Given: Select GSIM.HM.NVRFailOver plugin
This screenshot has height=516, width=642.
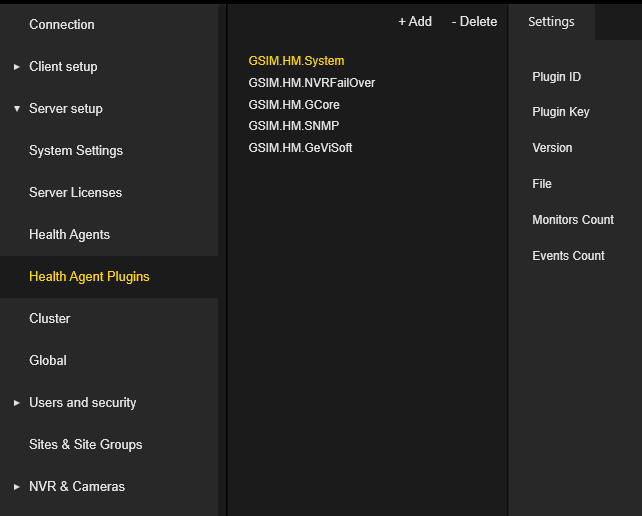Looking at the screenshot, I should pyautogui.click(x=312, y=83).
